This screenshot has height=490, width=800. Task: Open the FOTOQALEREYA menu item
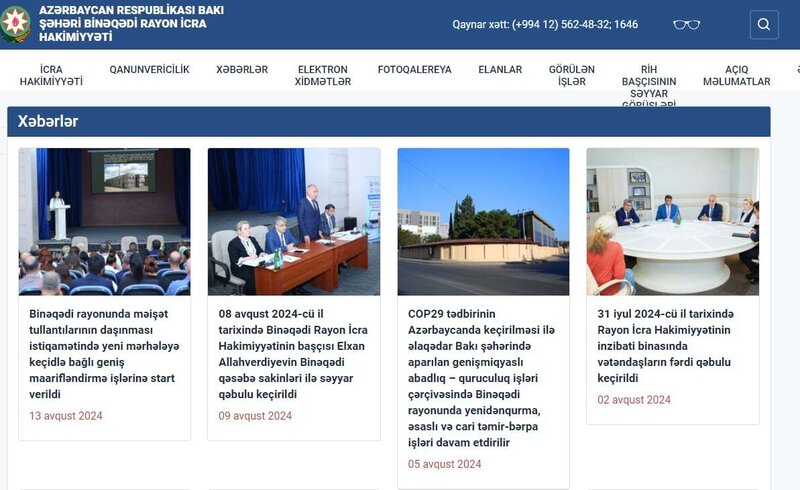coord(414,69)
